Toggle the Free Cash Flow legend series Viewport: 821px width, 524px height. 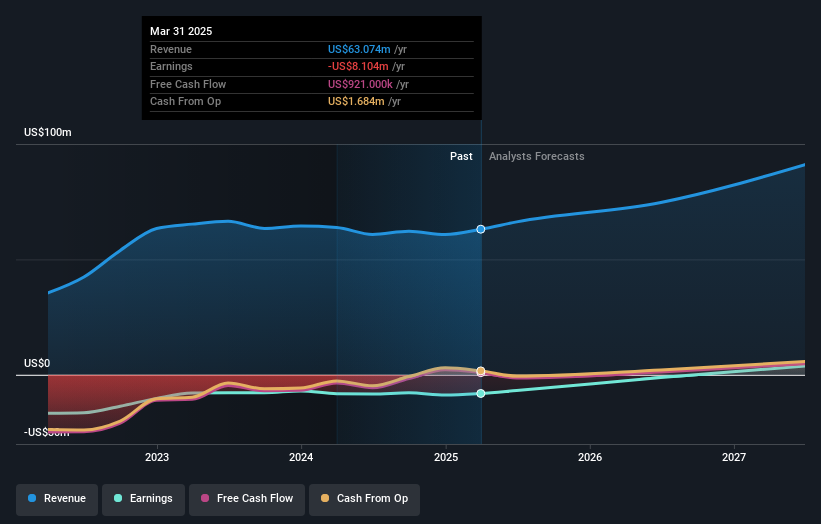tap(247, 499)
